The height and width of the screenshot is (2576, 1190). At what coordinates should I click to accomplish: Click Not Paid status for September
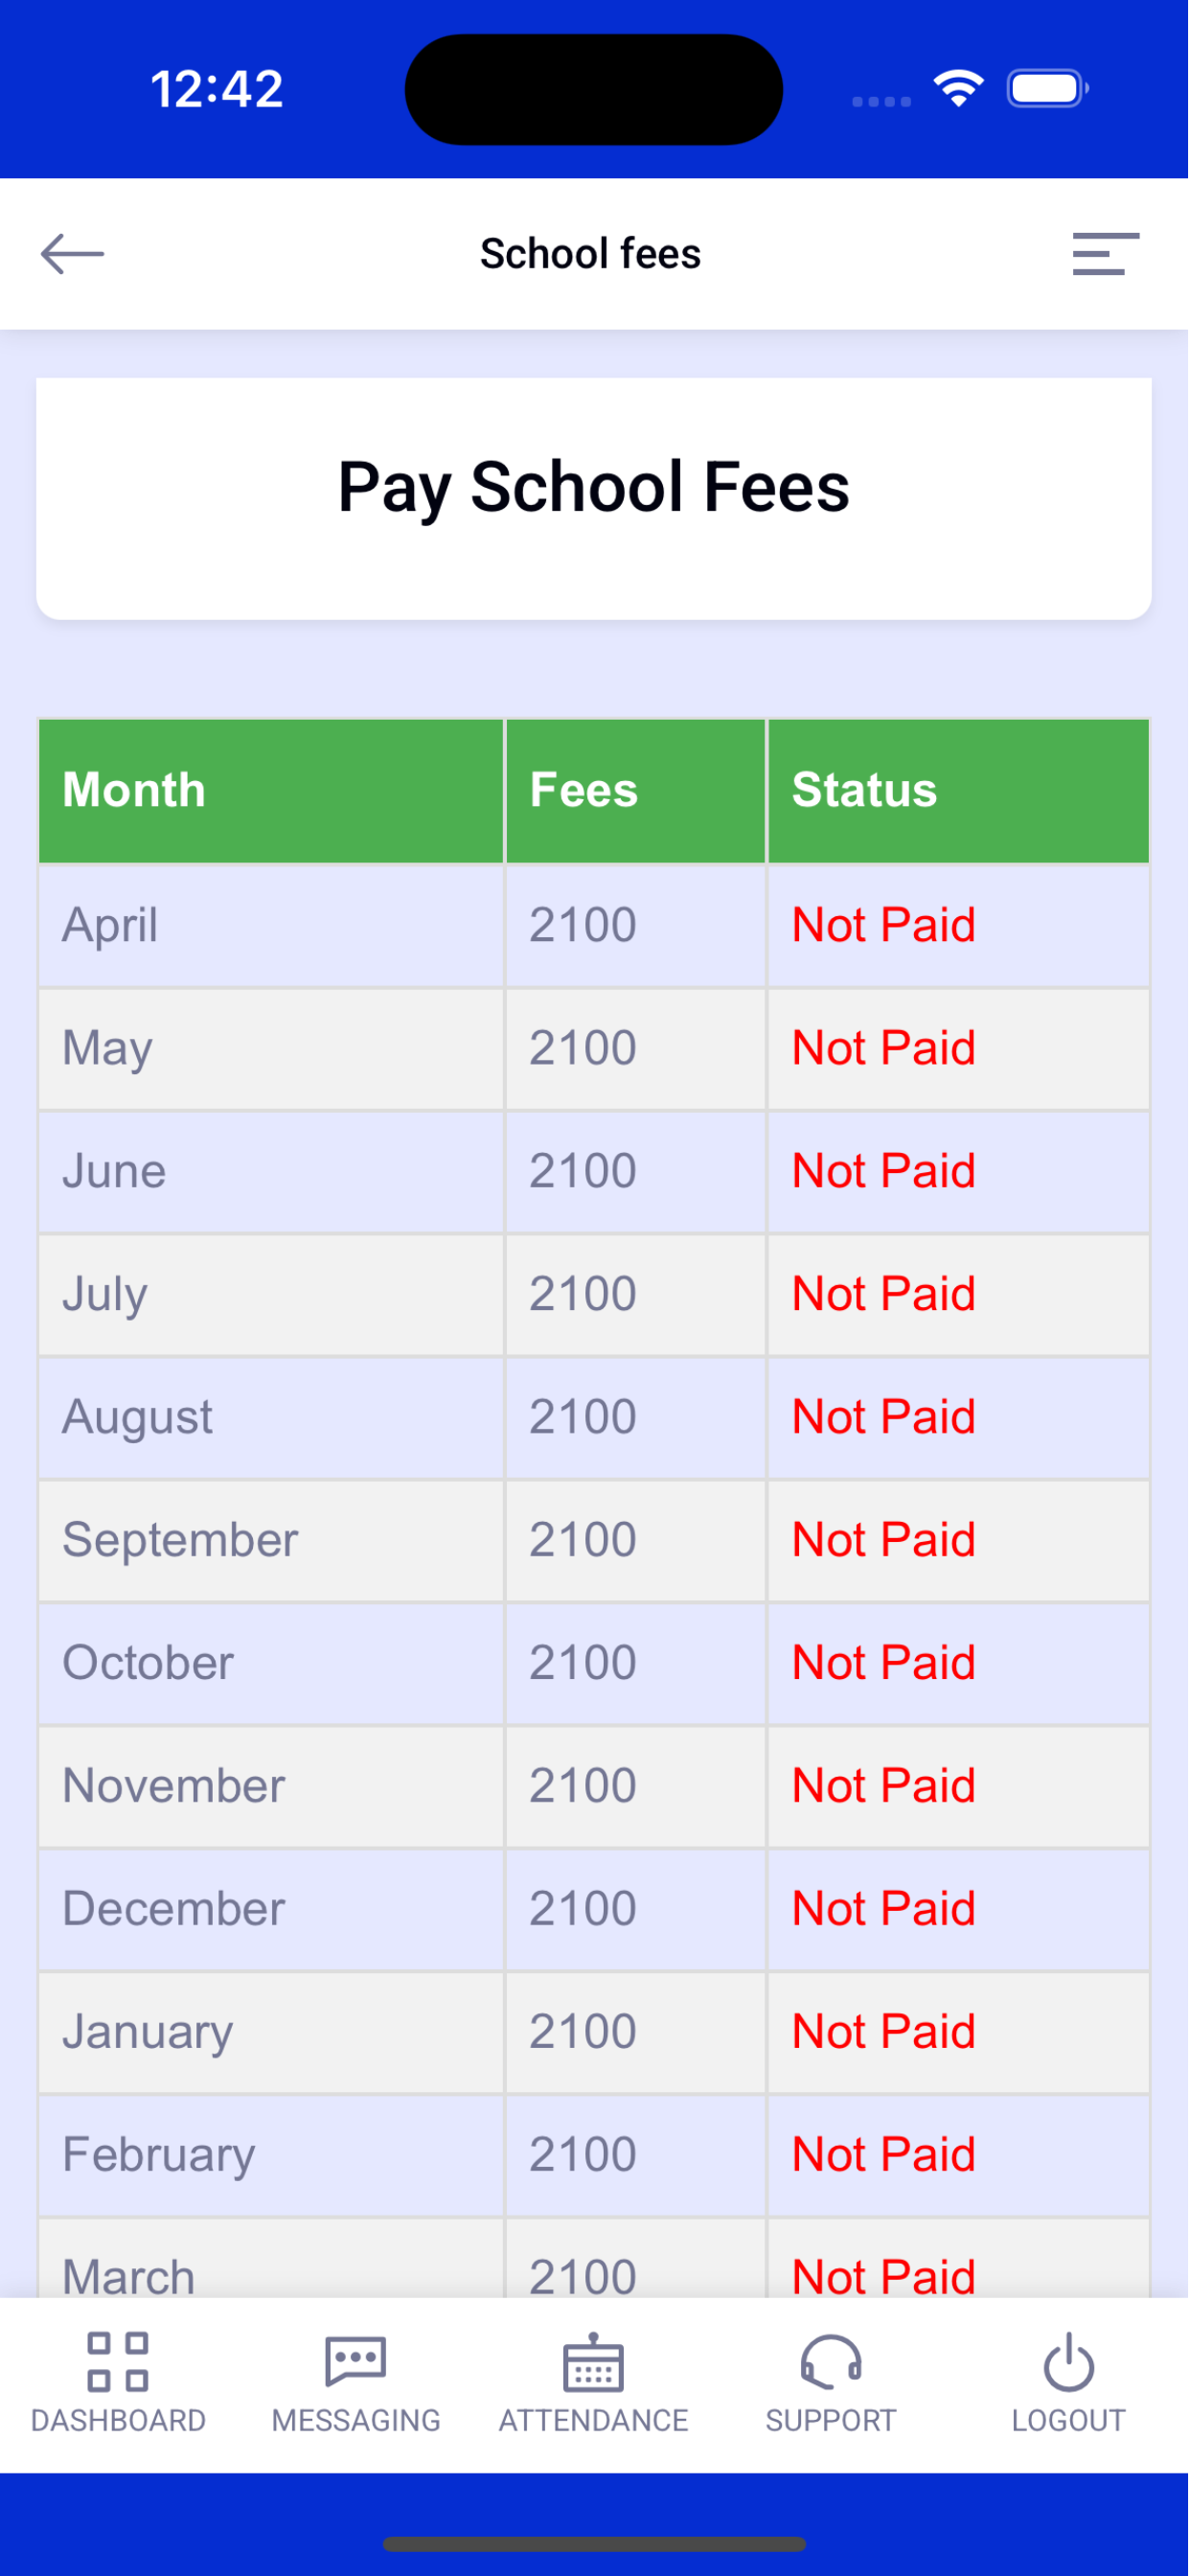[884, 1540]
